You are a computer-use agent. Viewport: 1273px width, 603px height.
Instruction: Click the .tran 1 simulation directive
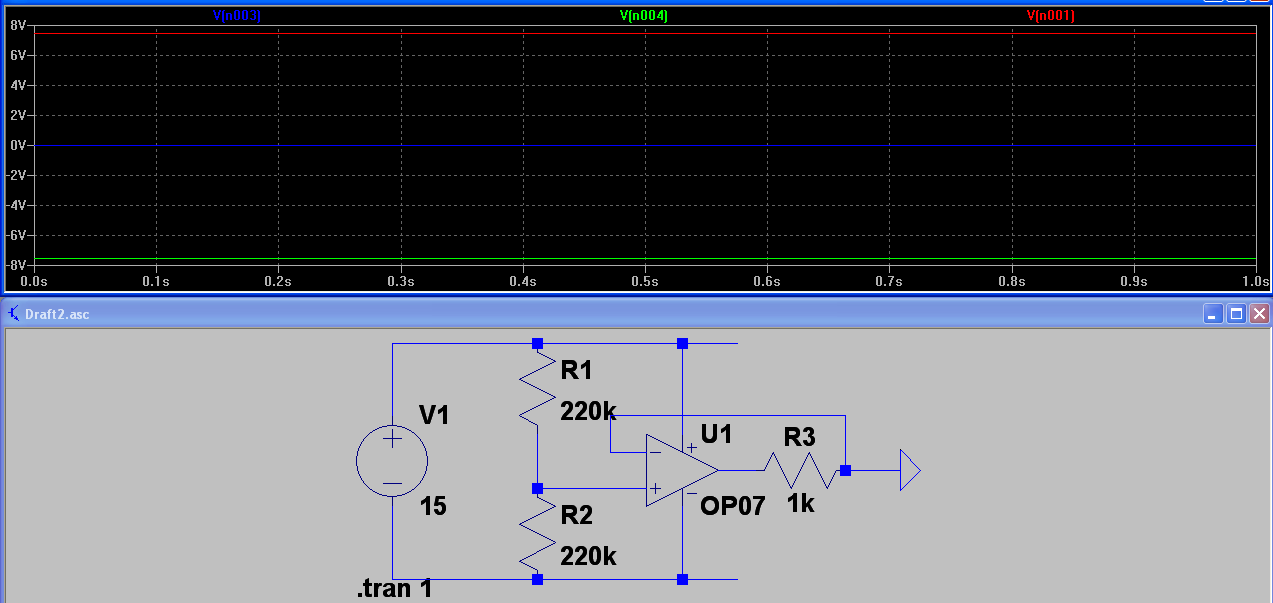[x=395, y=589]
